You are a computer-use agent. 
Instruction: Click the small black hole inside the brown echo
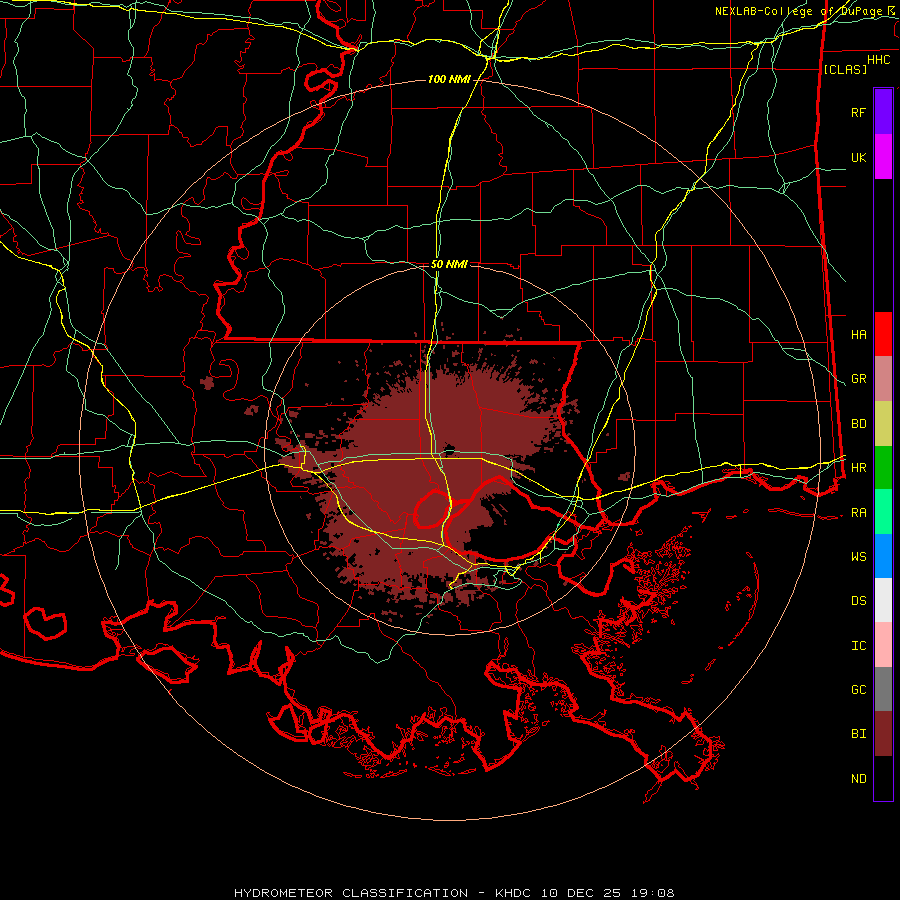(448, 449)
